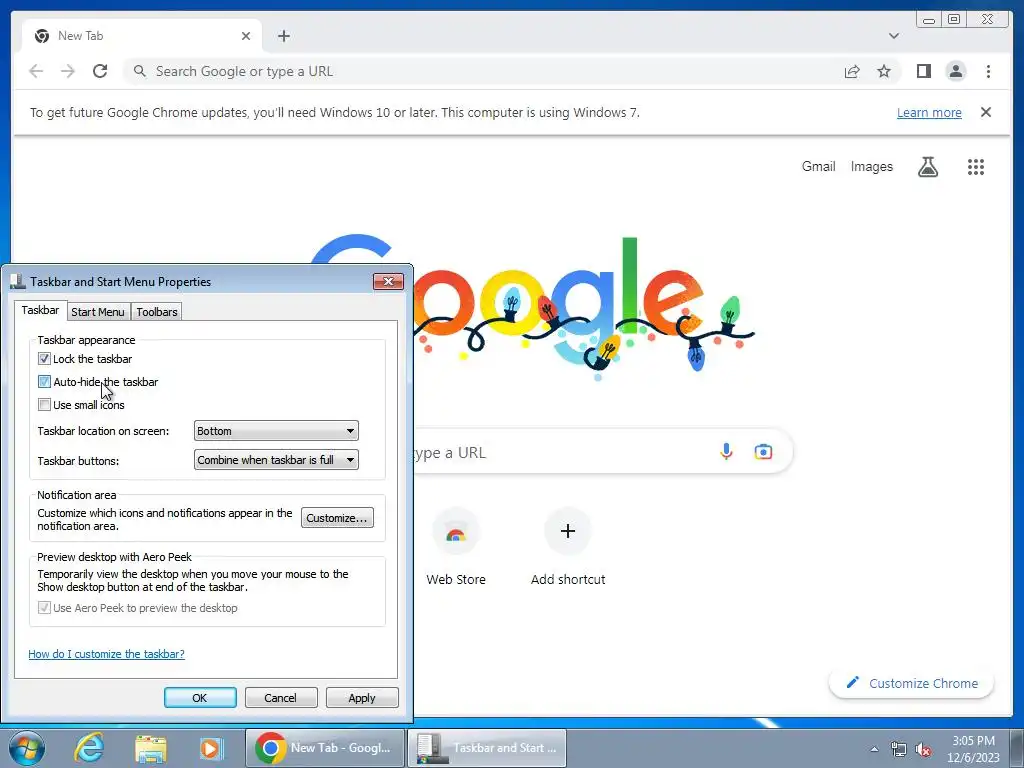Open the Learn more link
The height and width of the screenshot is (768, 1024).
[929, 112]
